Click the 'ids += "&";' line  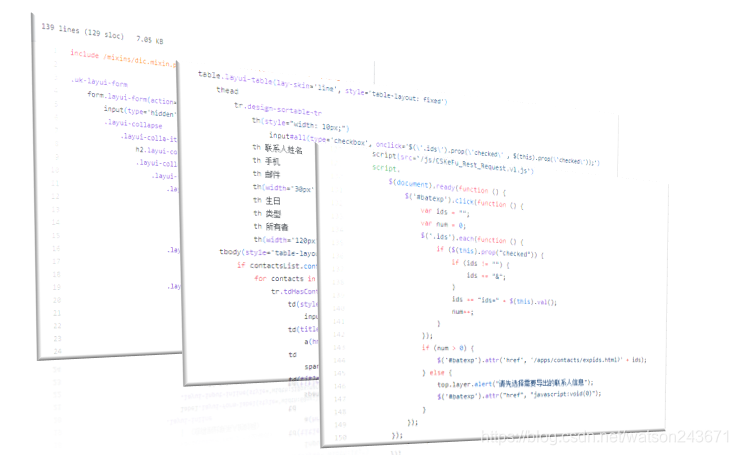(x=486, y=276)
